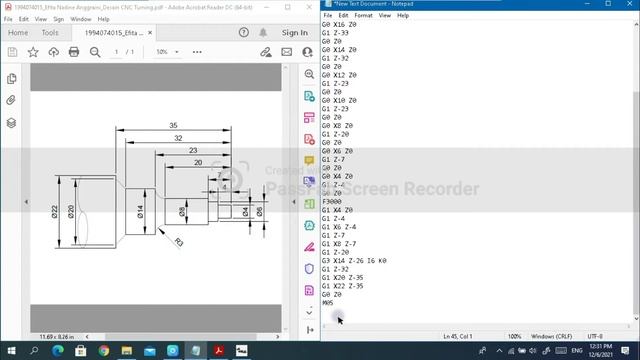Click the 'F3000' line in Notepad

(331, 202)
